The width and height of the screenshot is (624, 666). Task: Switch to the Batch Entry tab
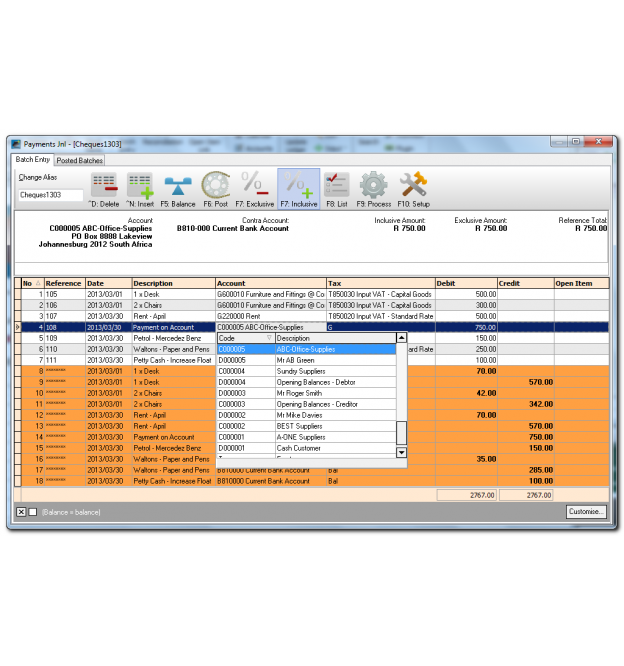[x=32, y=160]
